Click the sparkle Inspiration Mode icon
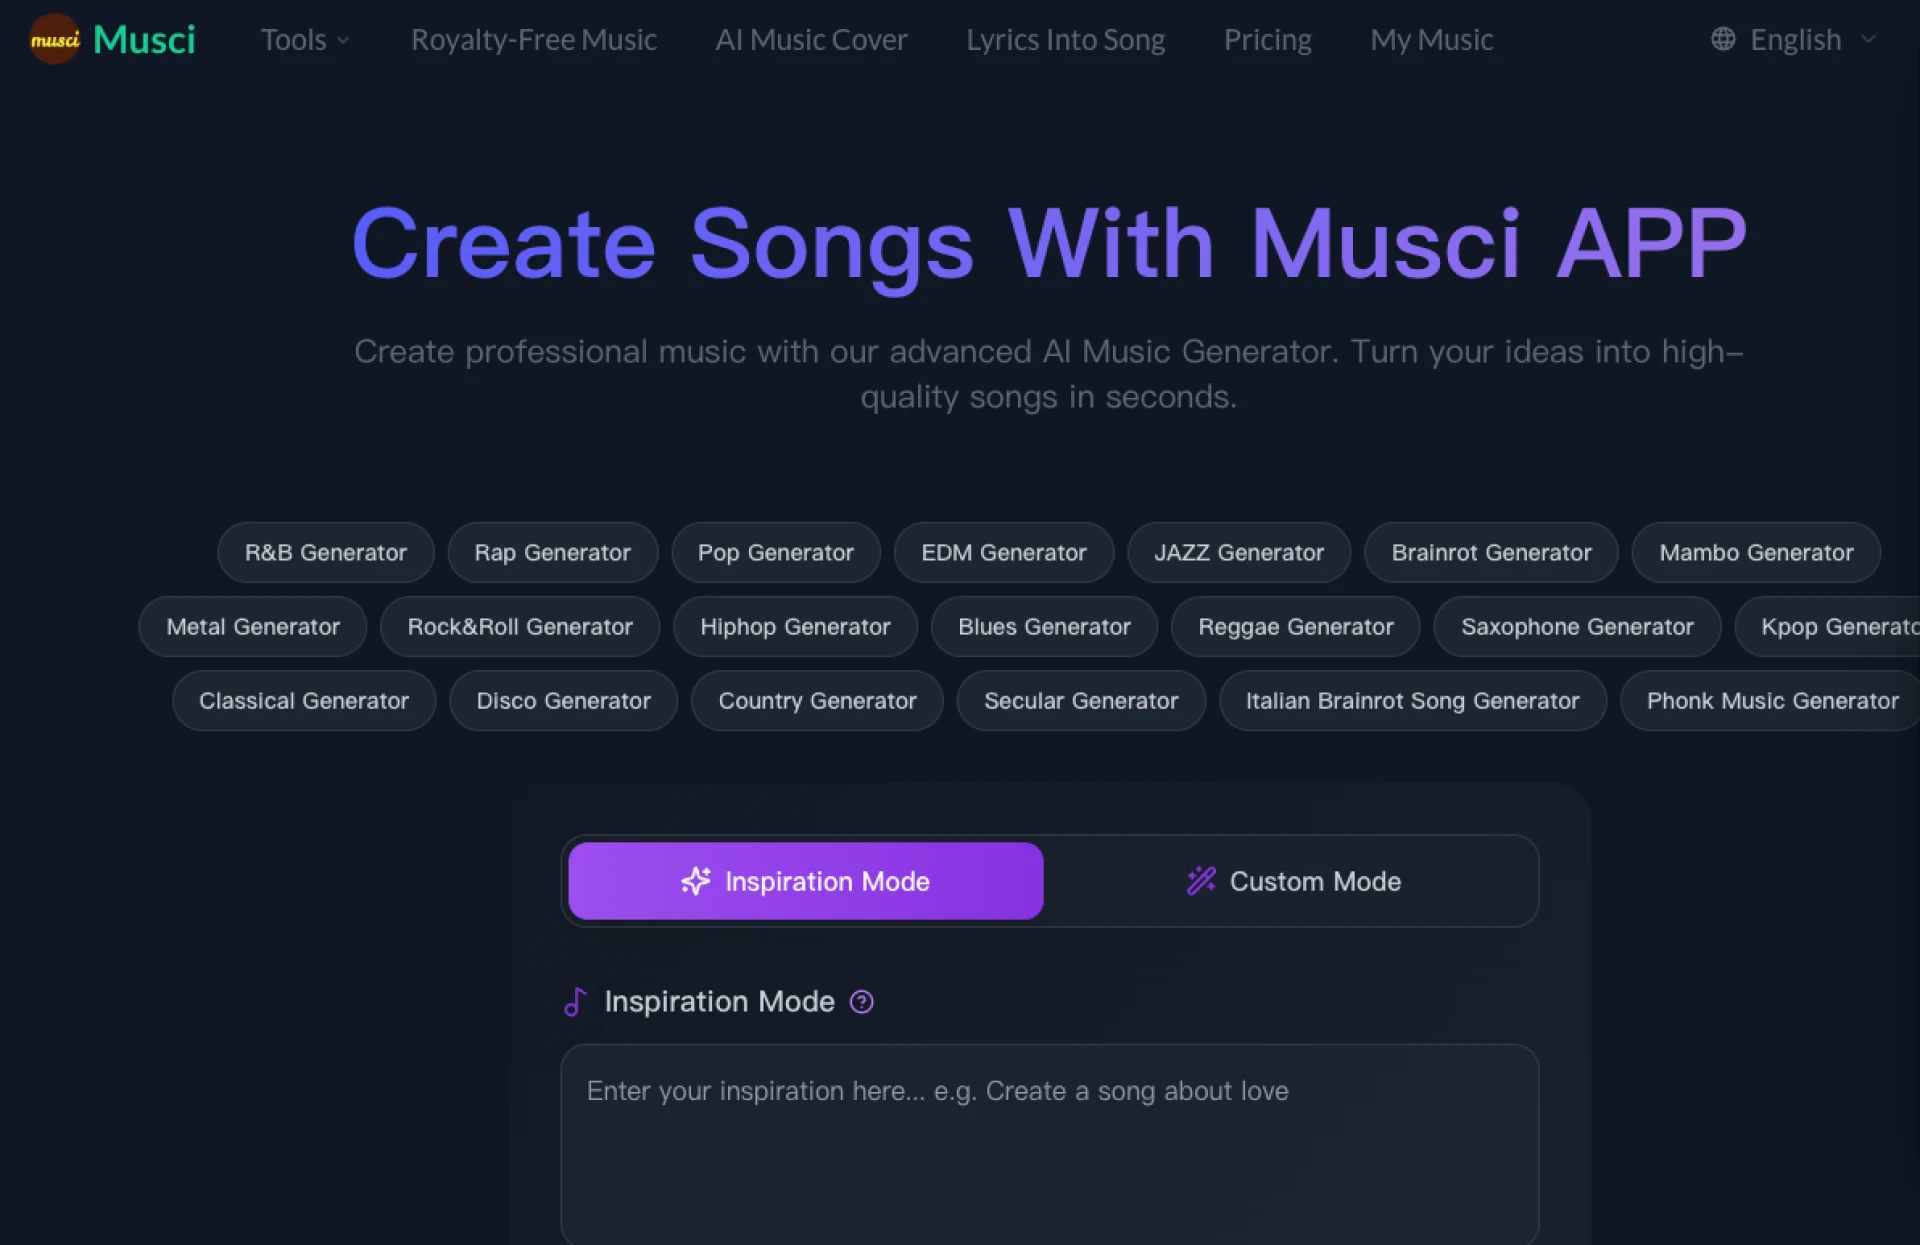 pyautogui.click(x=696, y=881)
